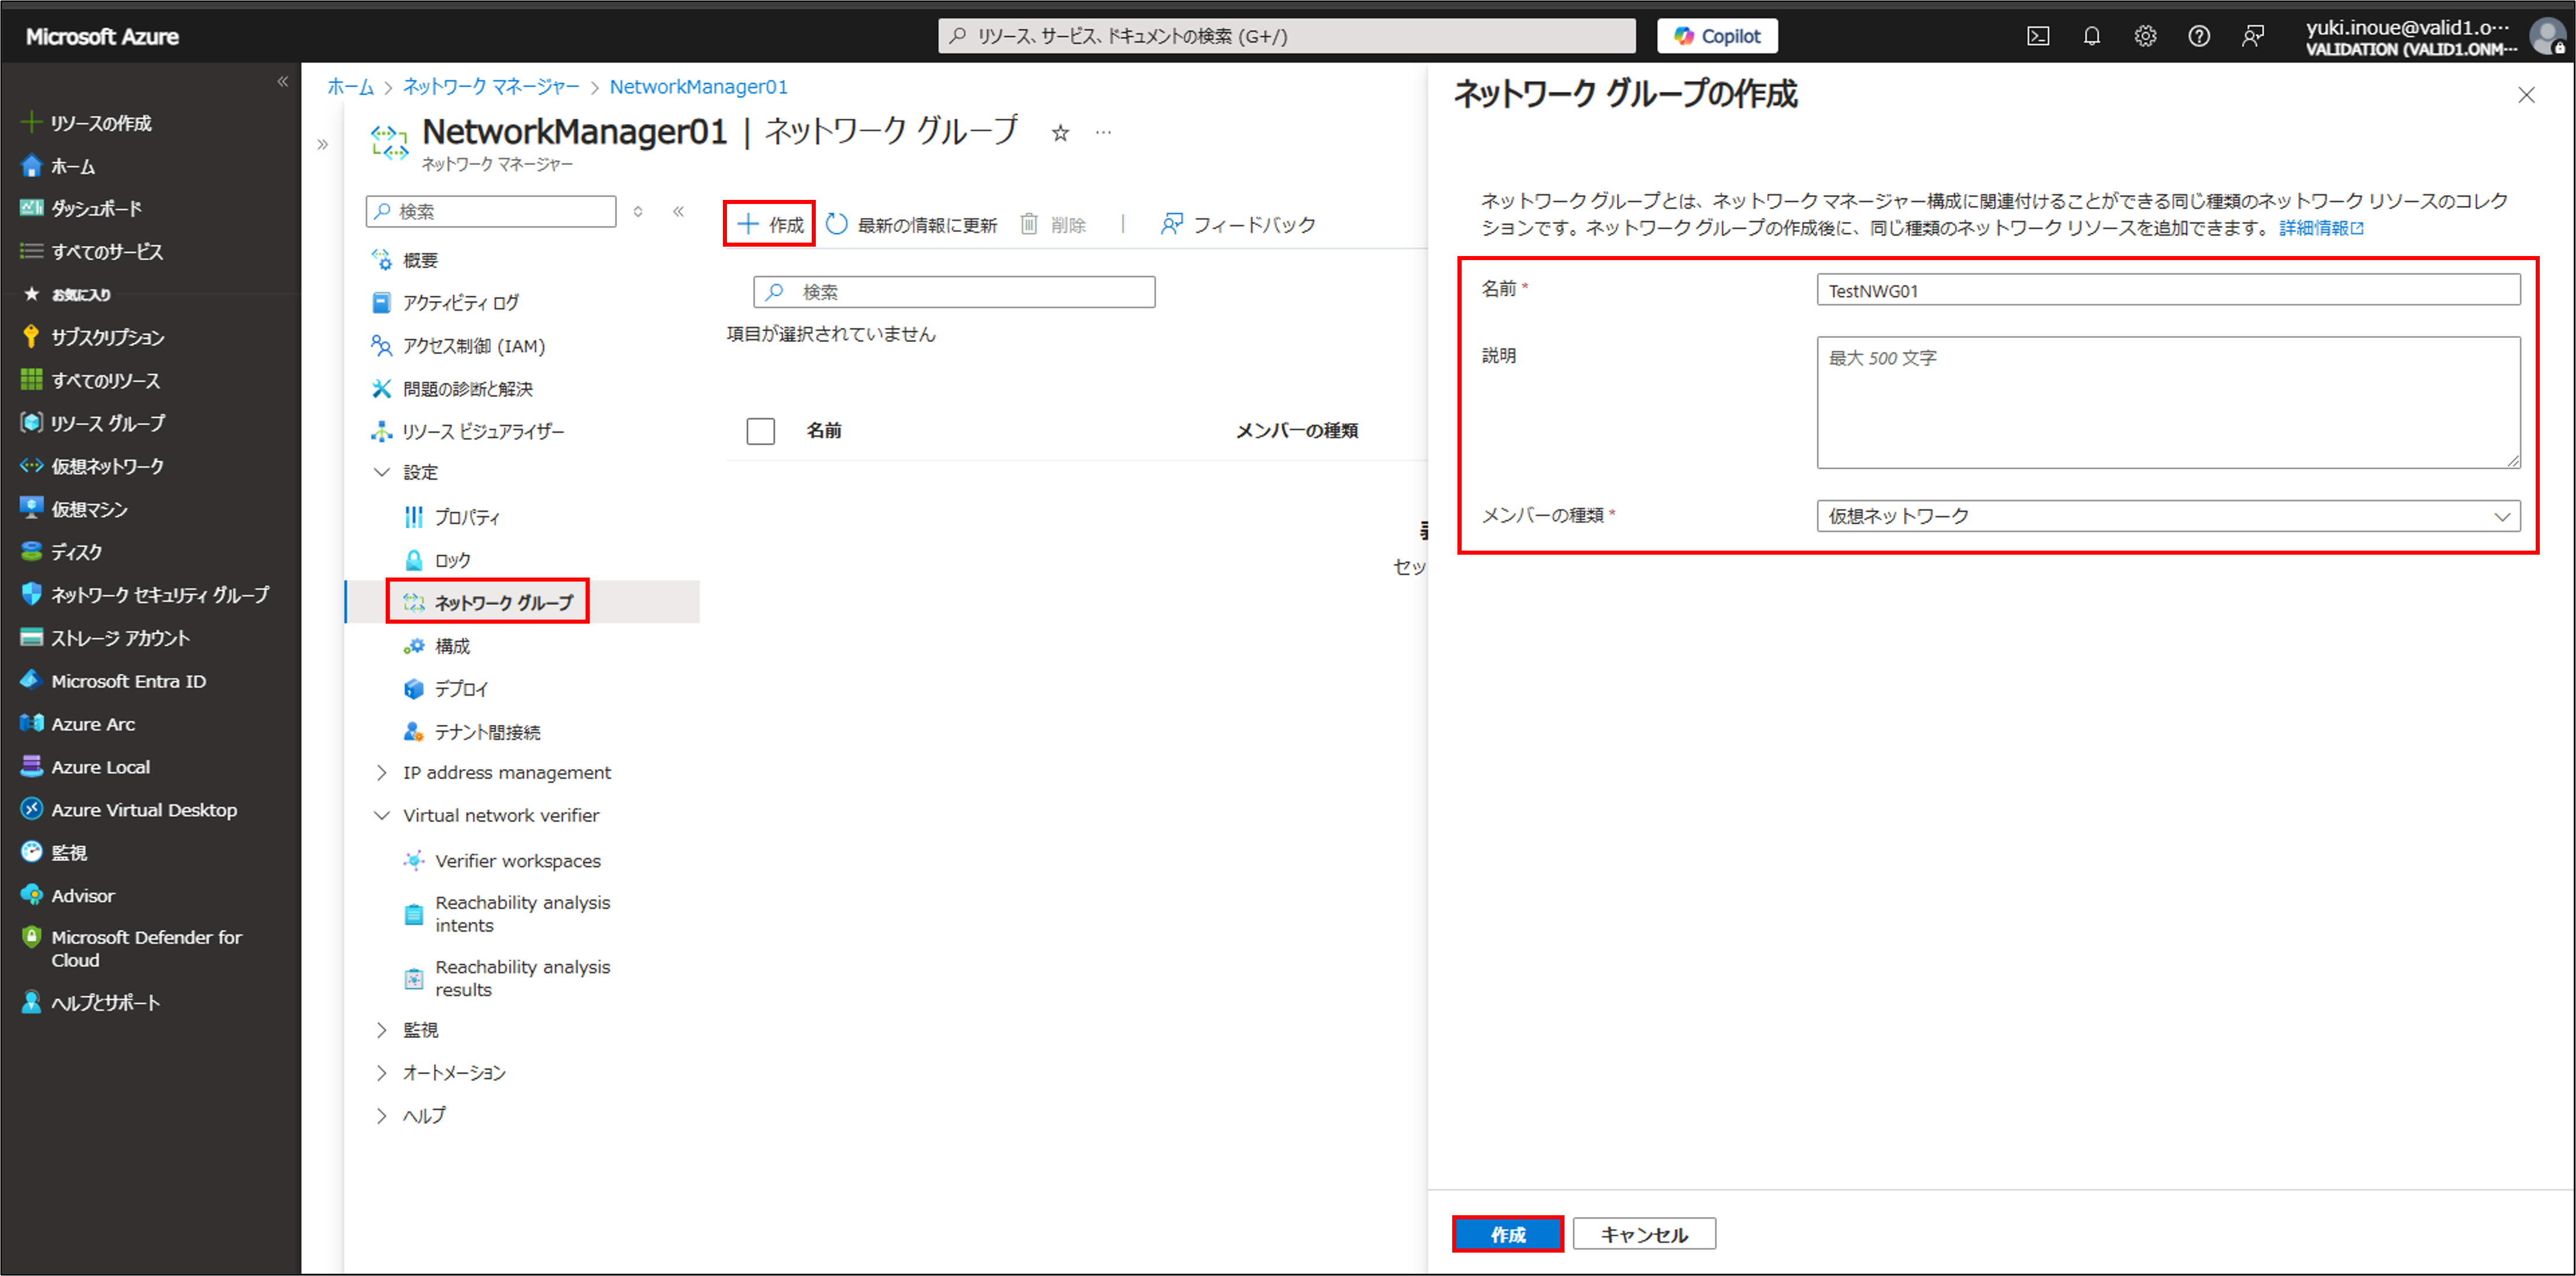Open the feedback icon in top bar
Screen dimensions: 2576x1276
point(2252,36)
